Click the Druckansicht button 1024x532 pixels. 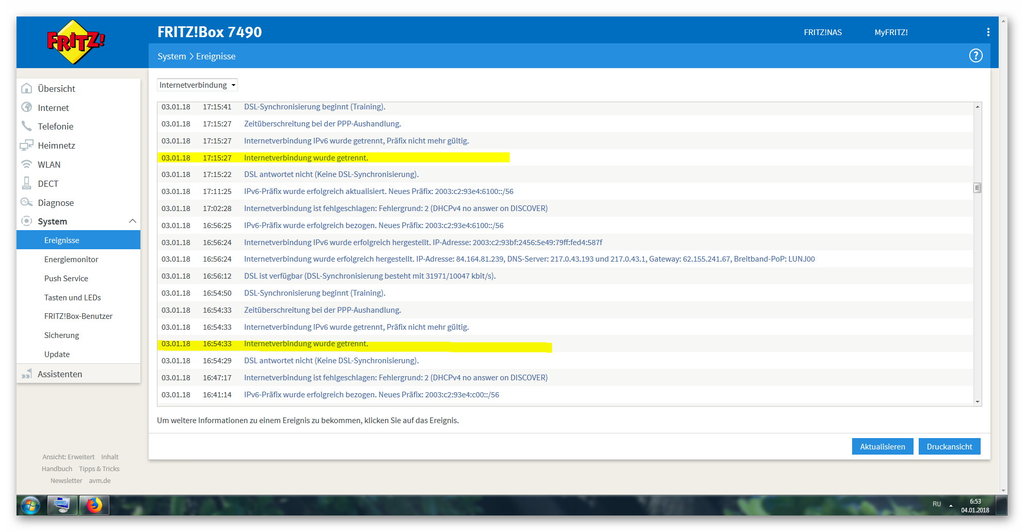pyautogui.click(x=950, y=446)
